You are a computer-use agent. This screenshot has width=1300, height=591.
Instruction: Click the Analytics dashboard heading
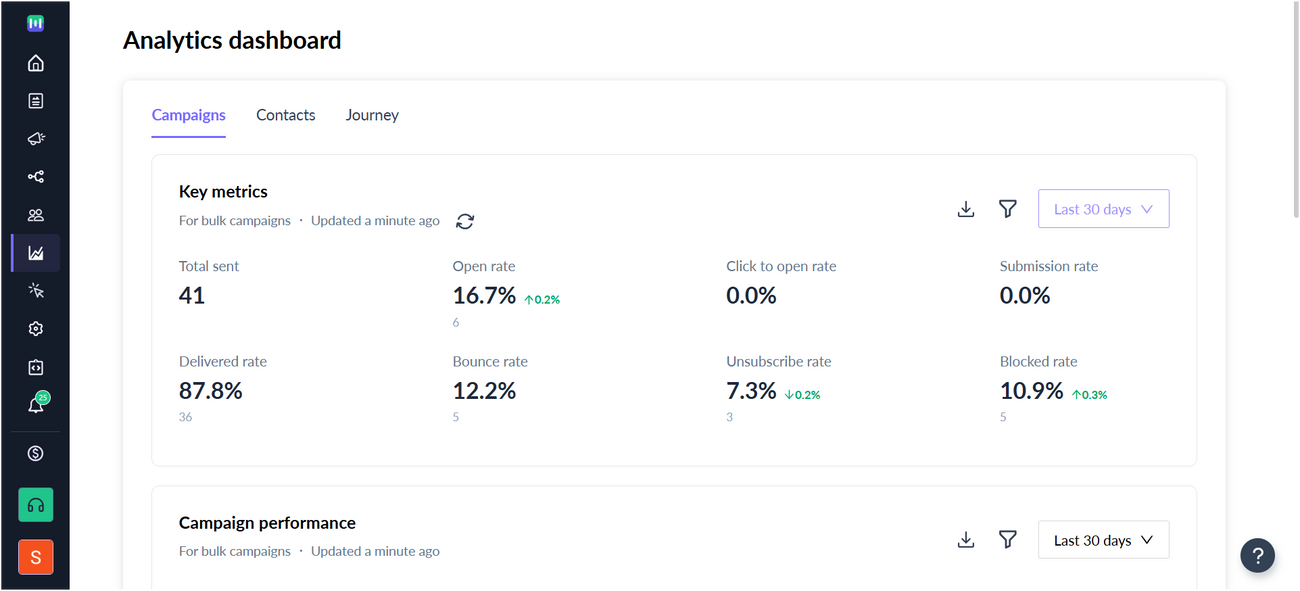(x=232, y=40)
